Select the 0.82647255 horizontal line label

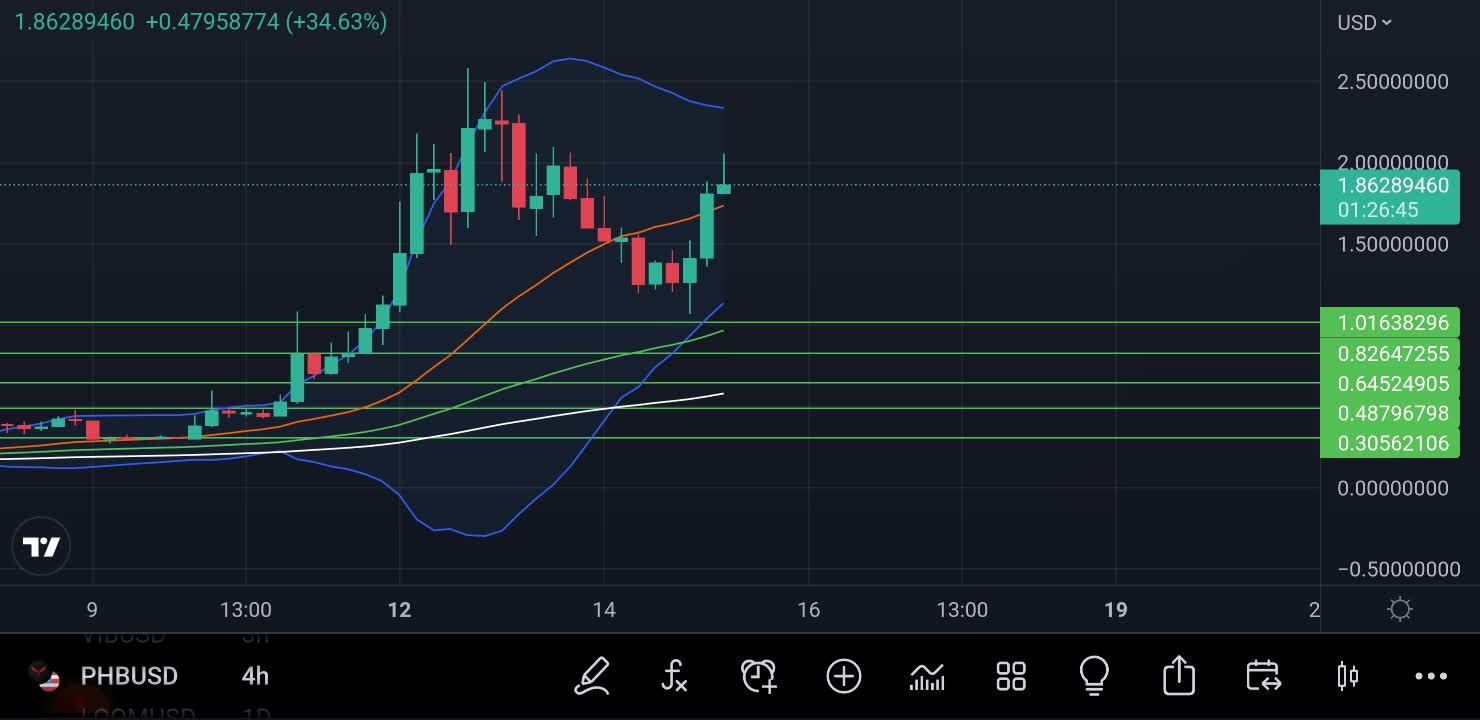pyautogui.click(x=1389, y=353)
